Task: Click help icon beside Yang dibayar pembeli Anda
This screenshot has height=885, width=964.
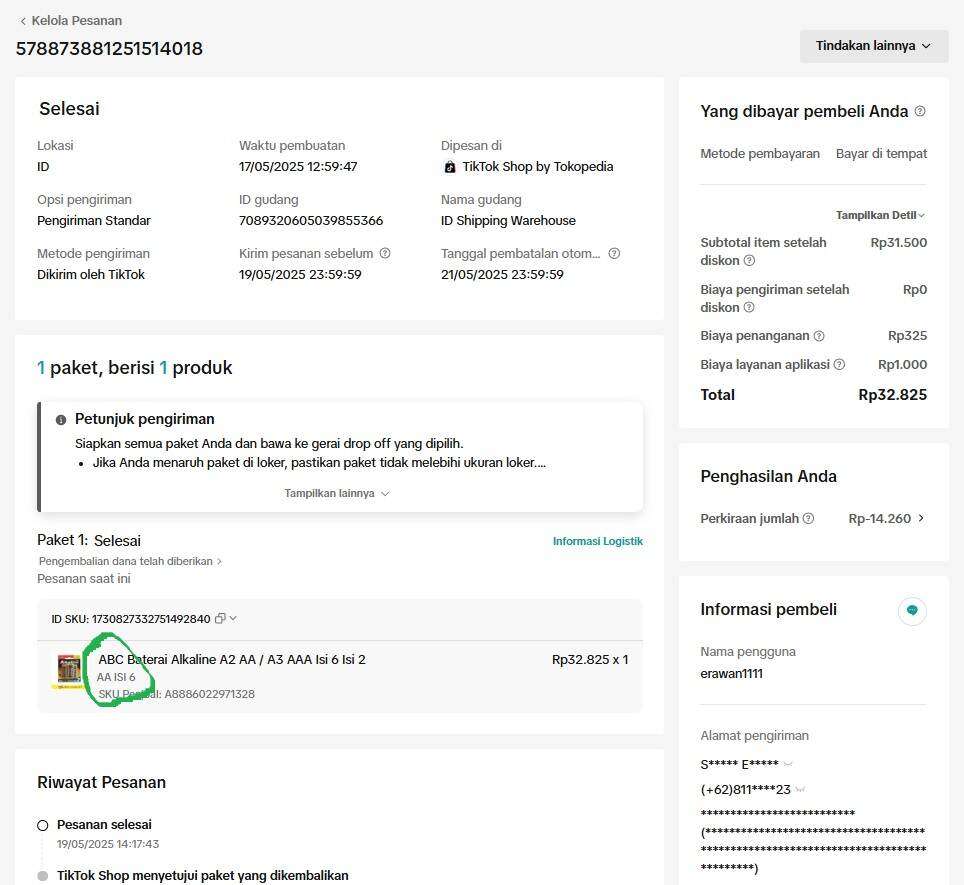Action: [x=920, y=111]
